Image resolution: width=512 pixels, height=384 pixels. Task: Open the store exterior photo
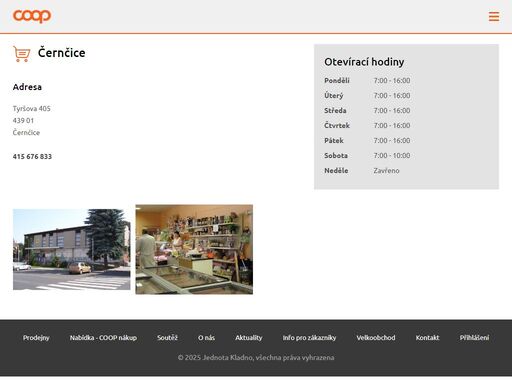[x=72, y=249]
